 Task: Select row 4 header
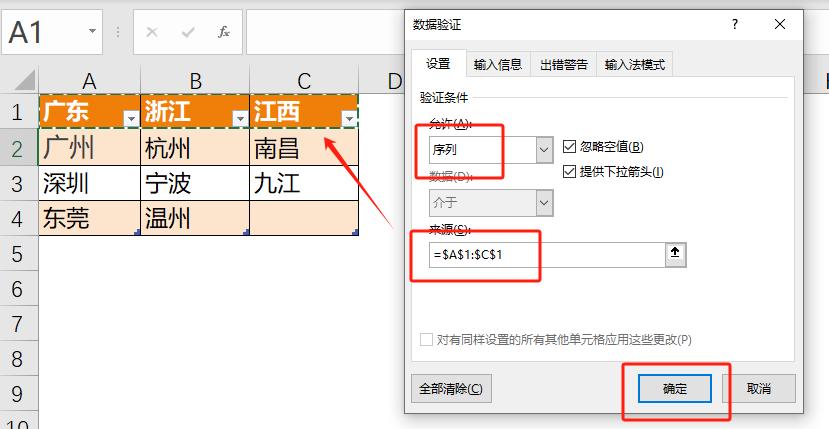click(x=19, y=218)
